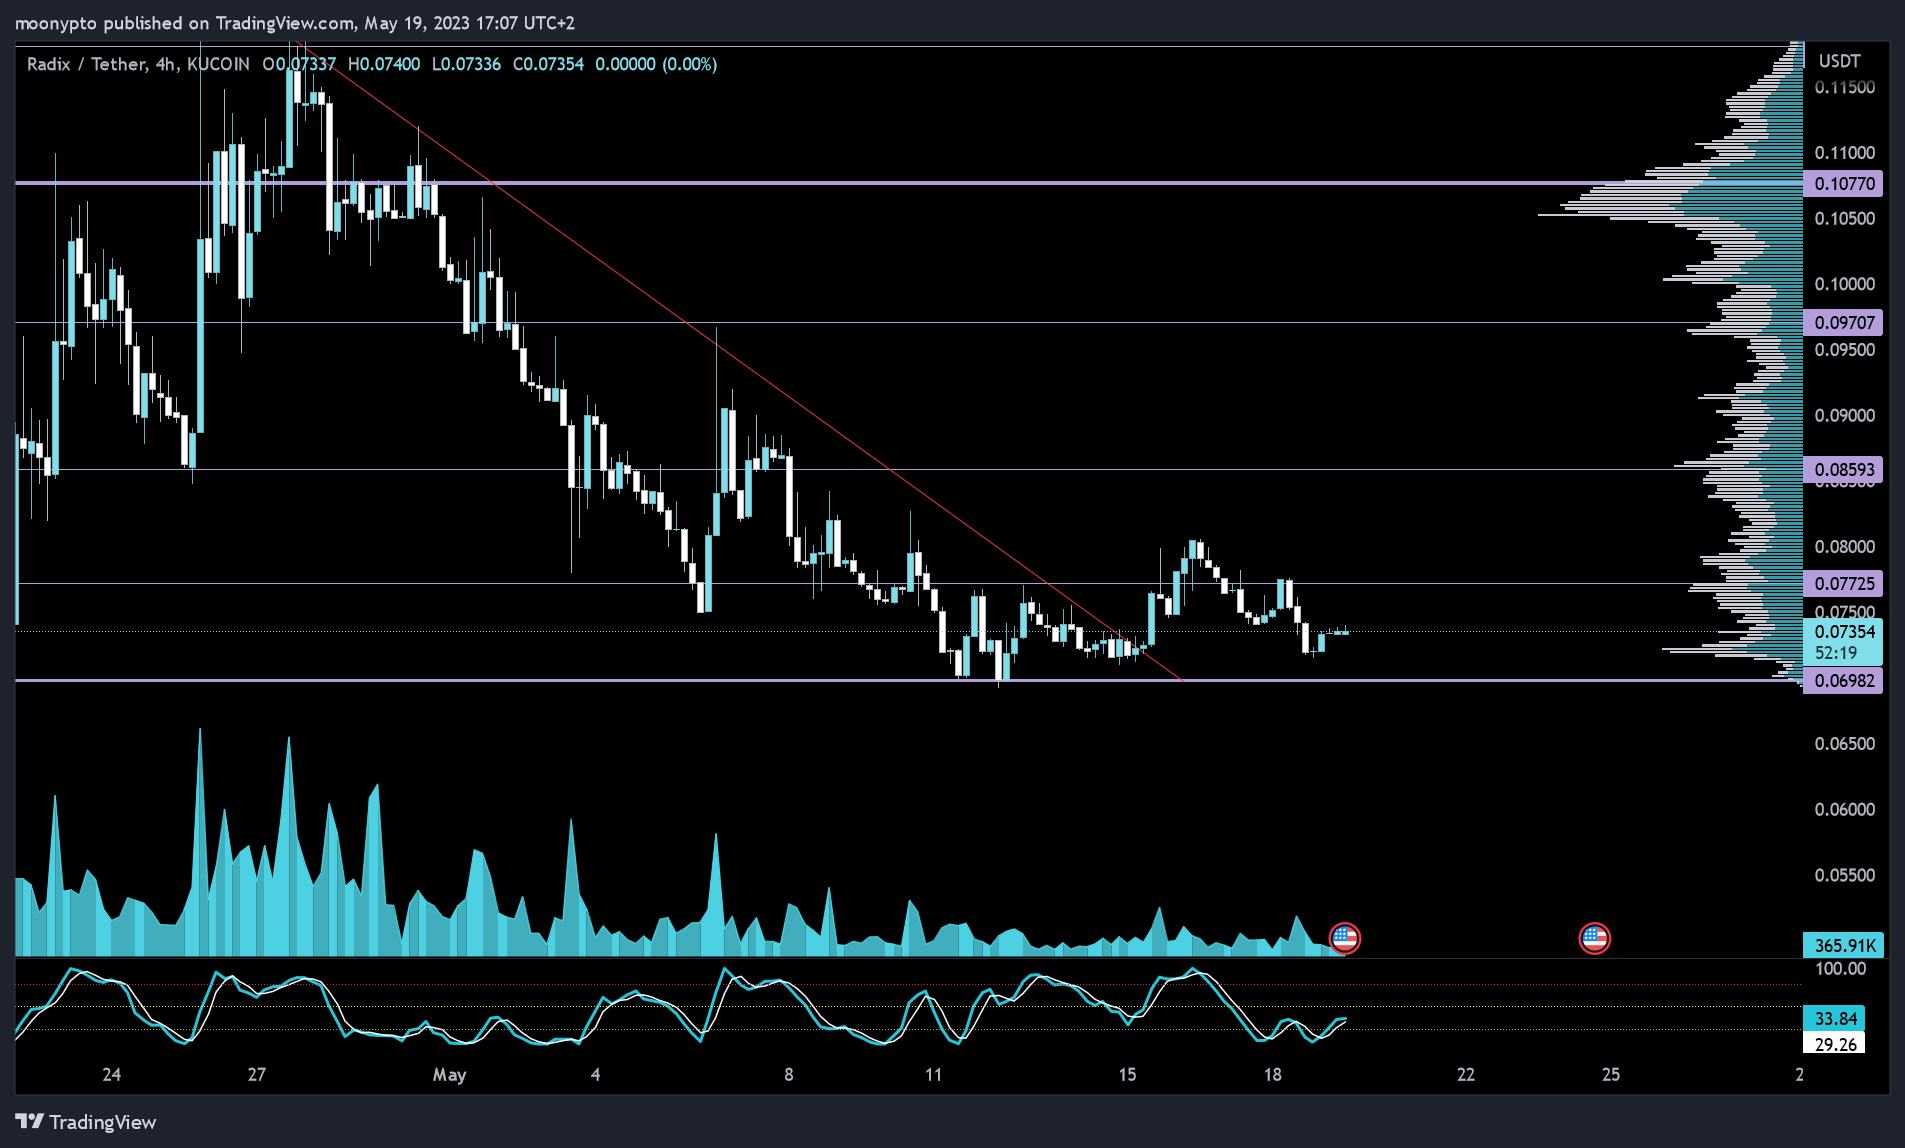Click the low value L0.07336 in legend
This screenshot has width=1905, height=1148.
[x=466, y=64]
